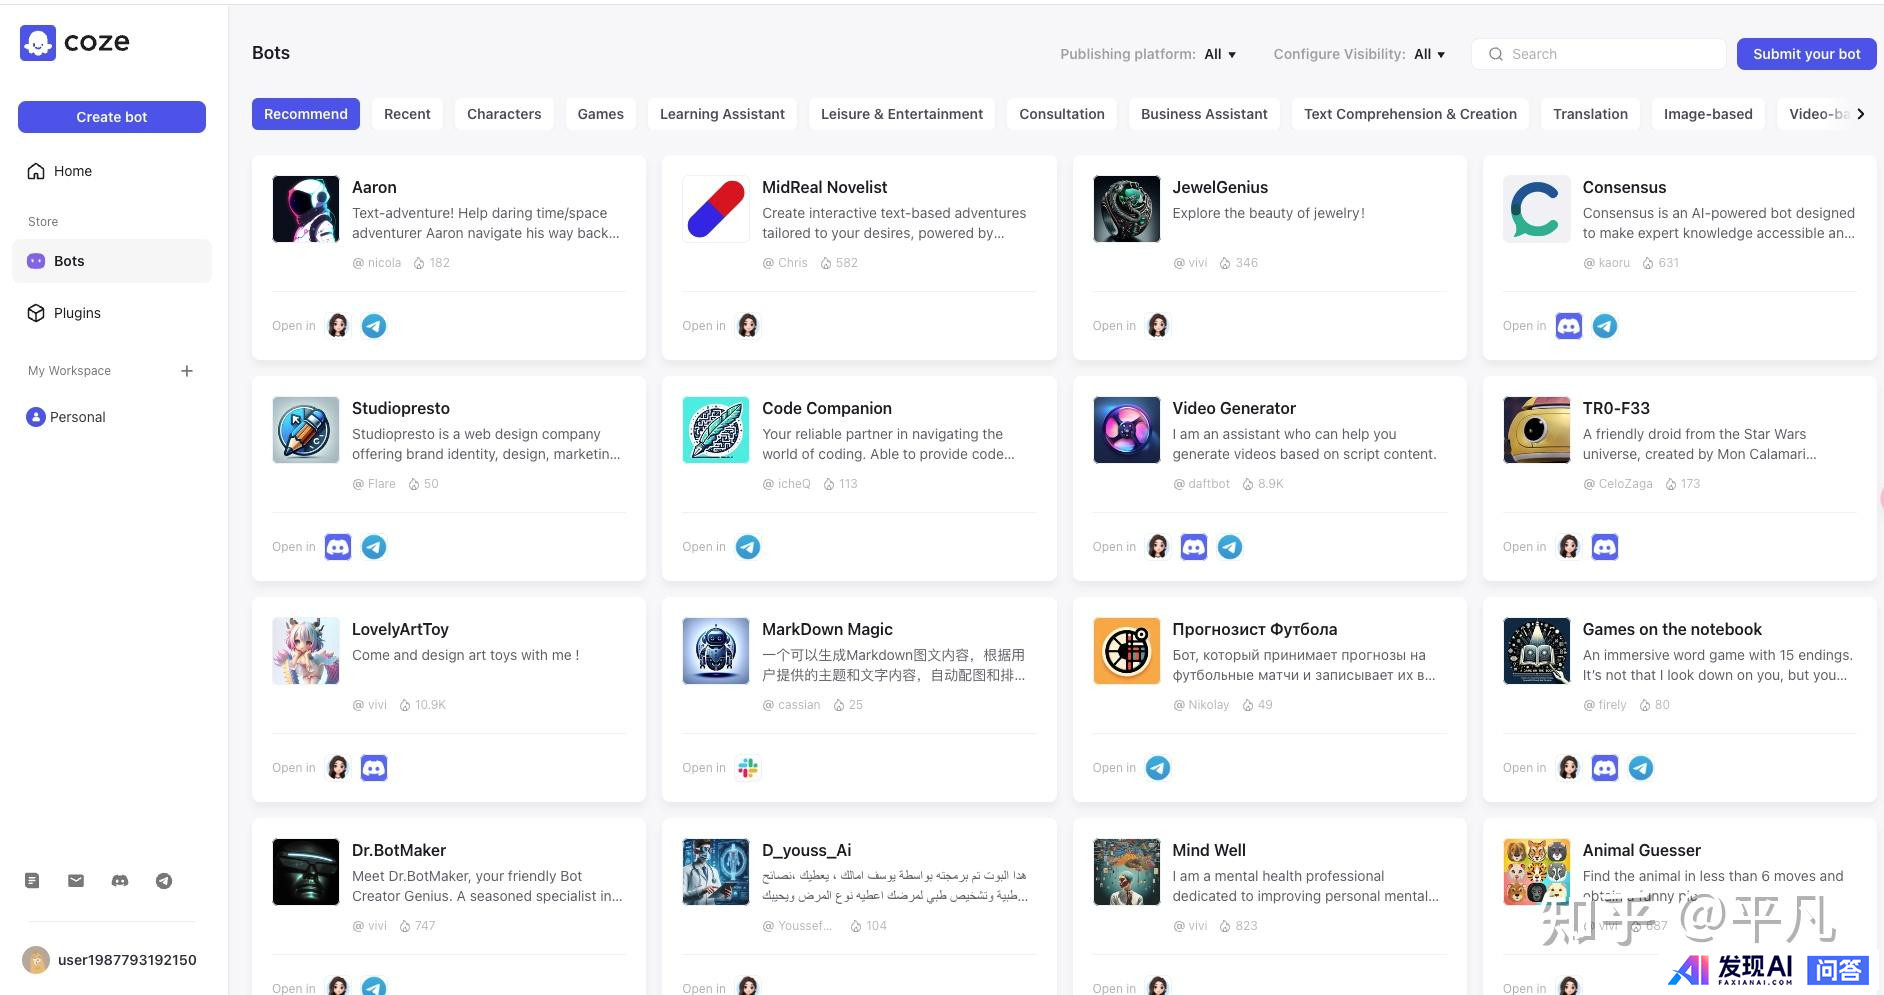Image resolution: width=1884 pixels, height=995 pixels.
Task: Click the Coze avatar icon on JewelGenius card
Action: pos(1158,326)
